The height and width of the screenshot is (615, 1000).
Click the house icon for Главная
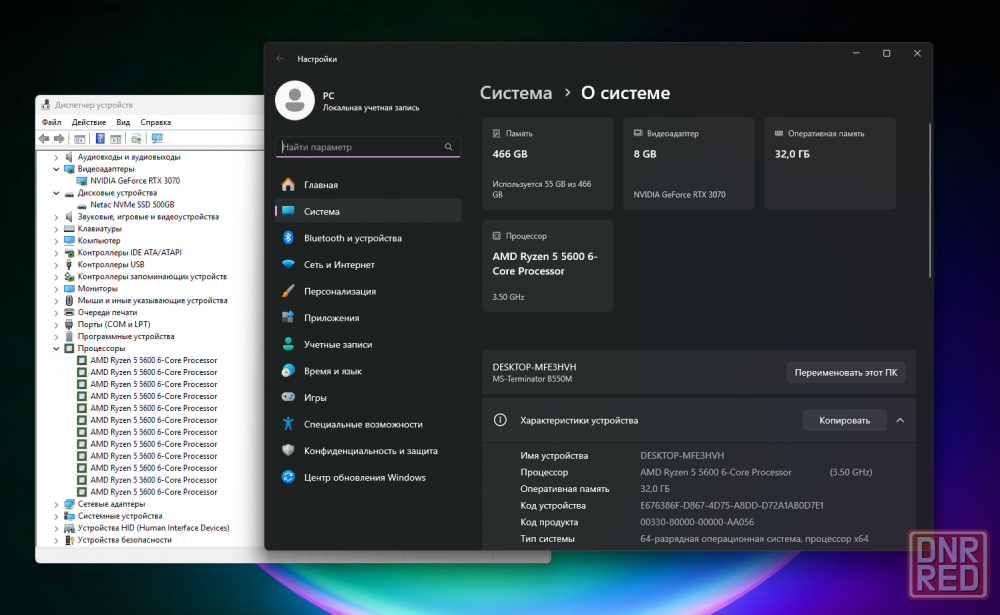[288, 184]
